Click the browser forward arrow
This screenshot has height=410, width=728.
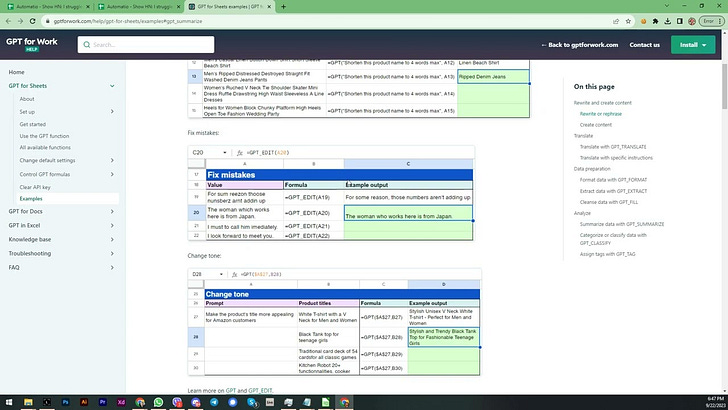(x=20, y=21)
